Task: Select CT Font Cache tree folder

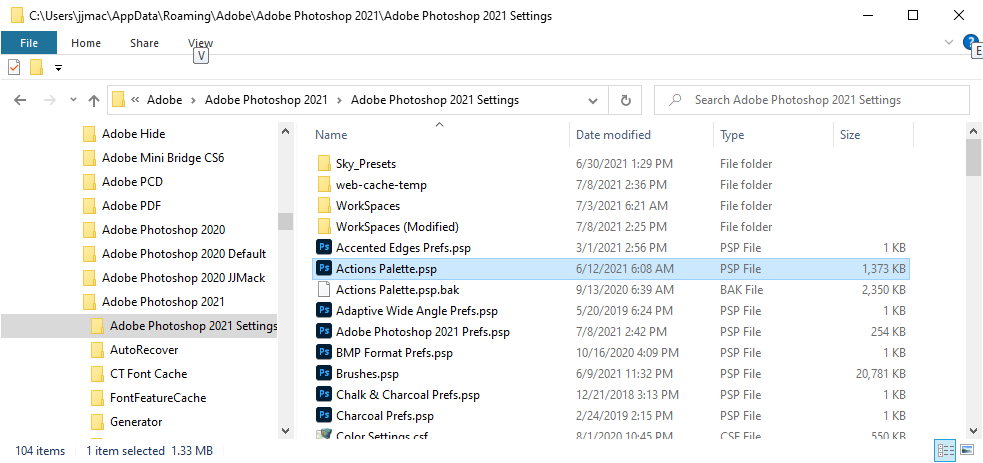Action: [x=139, y=374]
